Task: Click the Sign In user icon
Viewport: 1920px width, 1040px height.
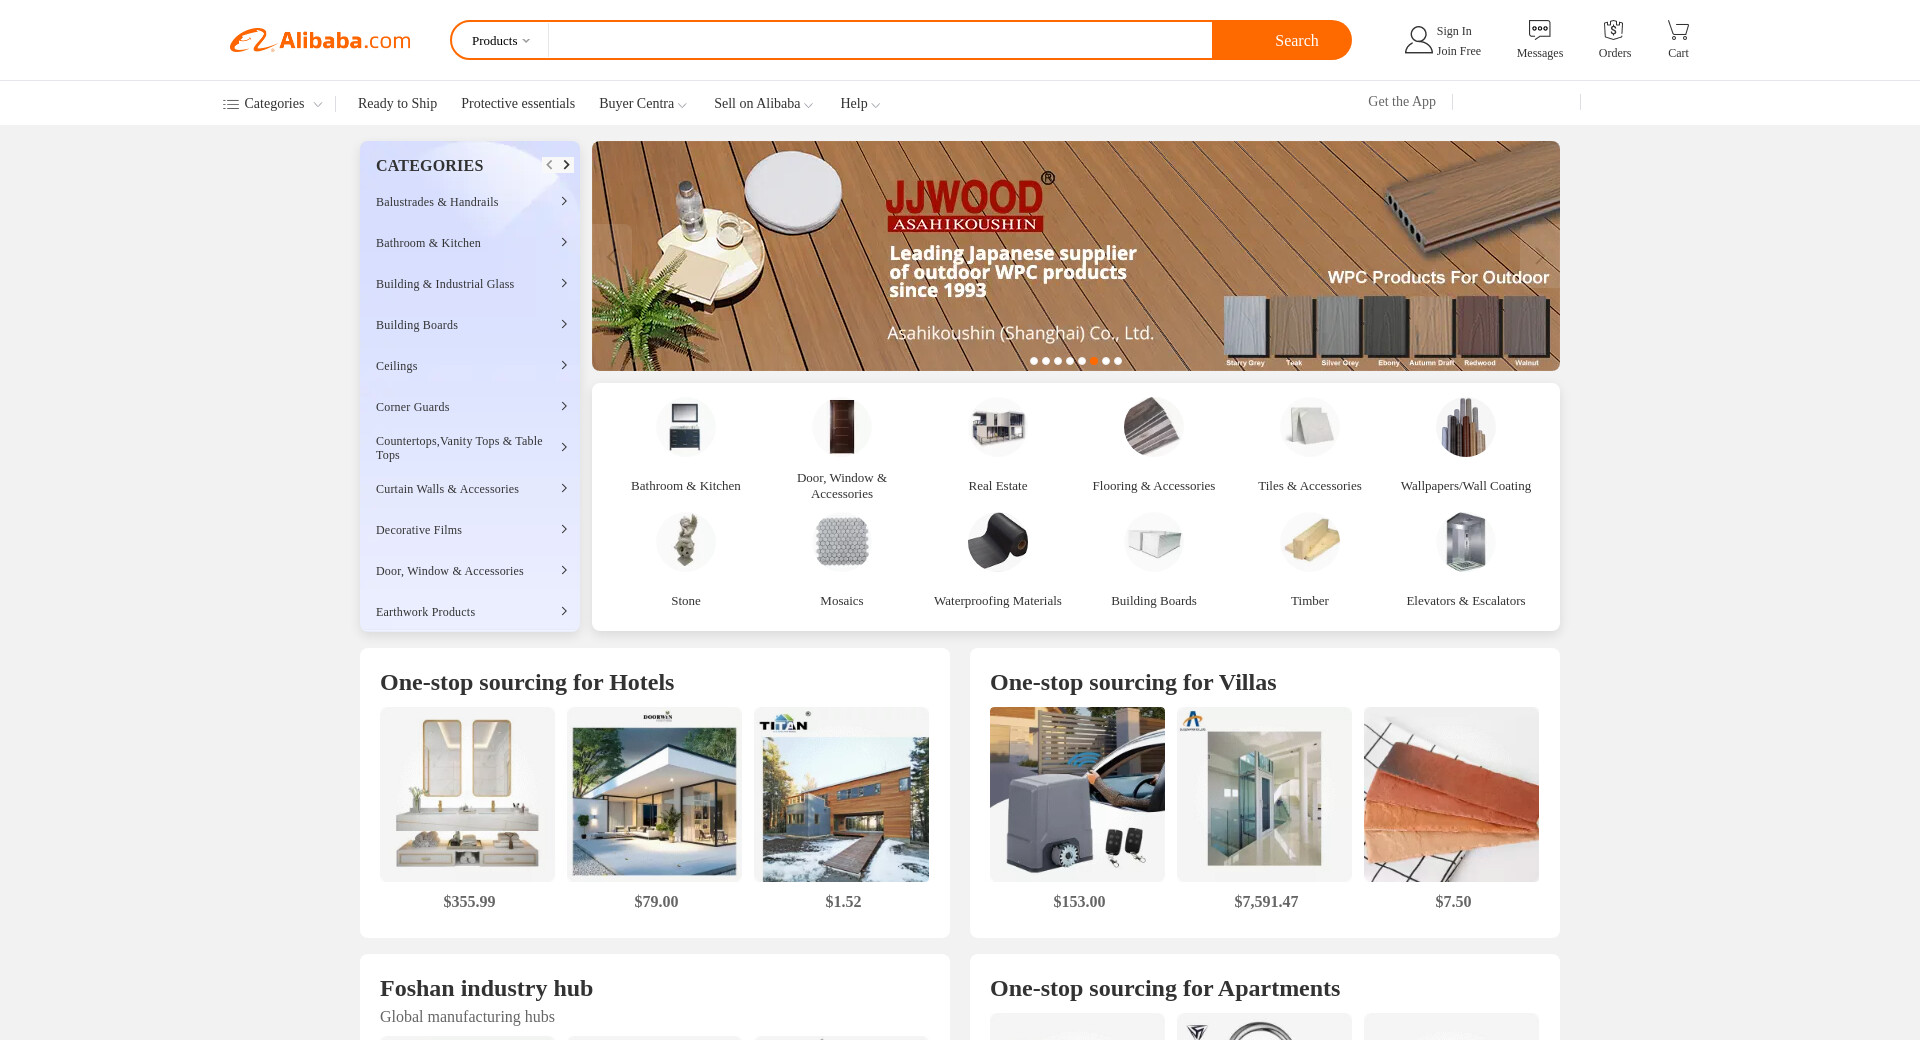Action: (1418, 40)
